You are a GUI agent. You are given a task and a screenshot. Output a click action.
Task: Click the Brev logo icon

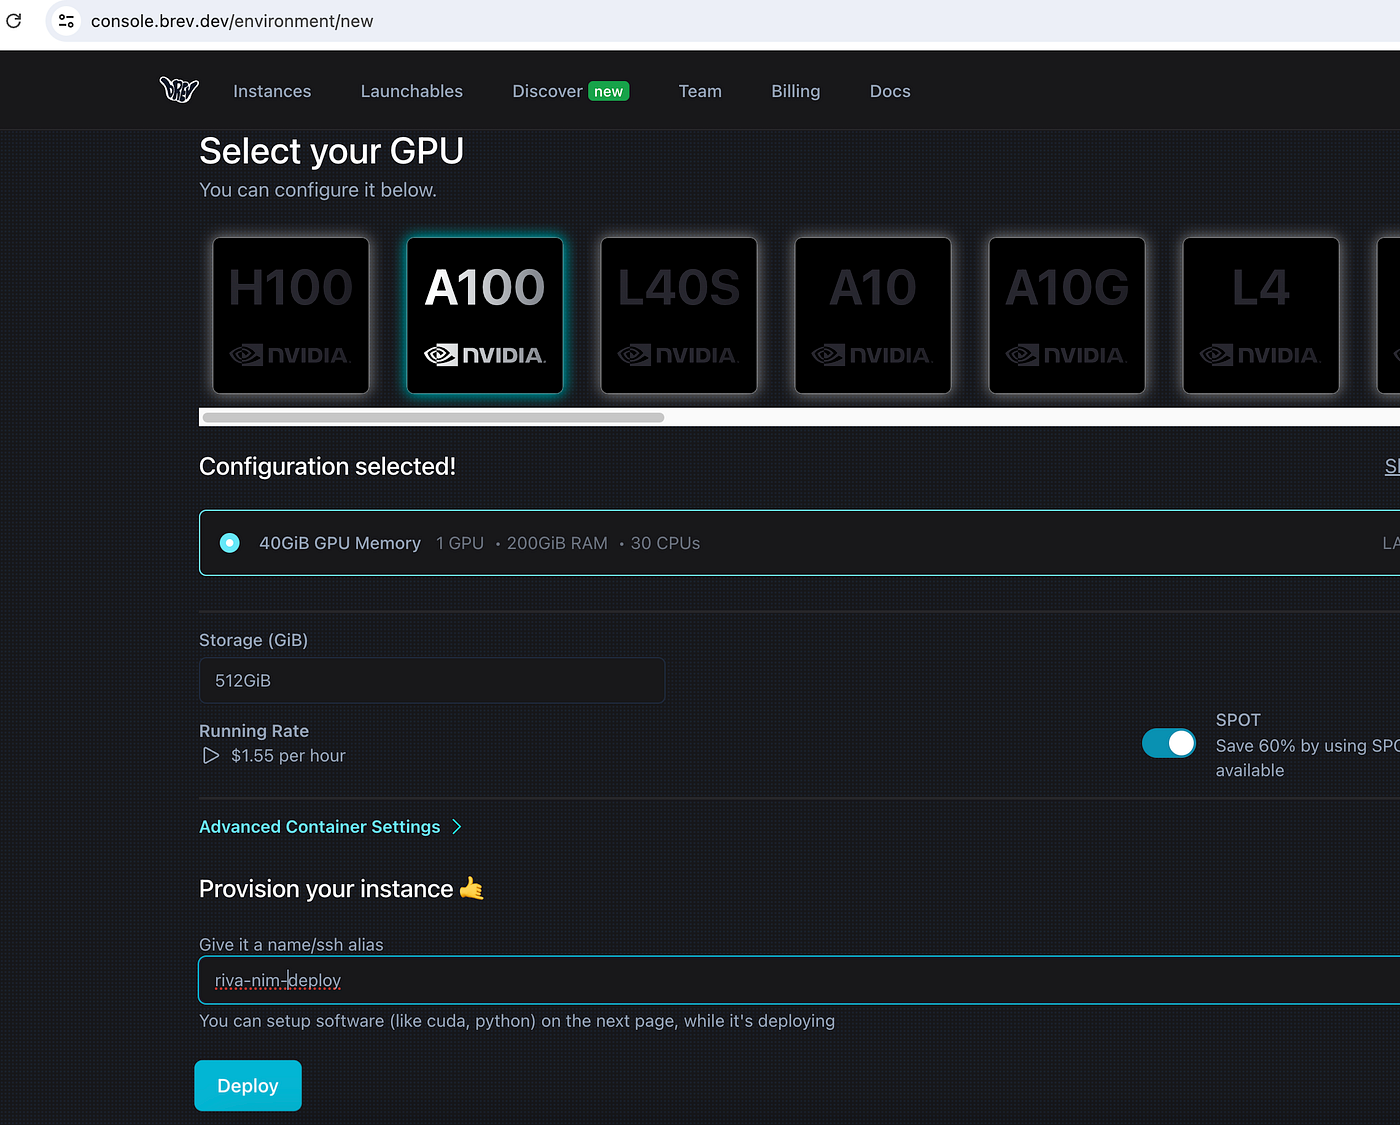click(x=179, y=90)
